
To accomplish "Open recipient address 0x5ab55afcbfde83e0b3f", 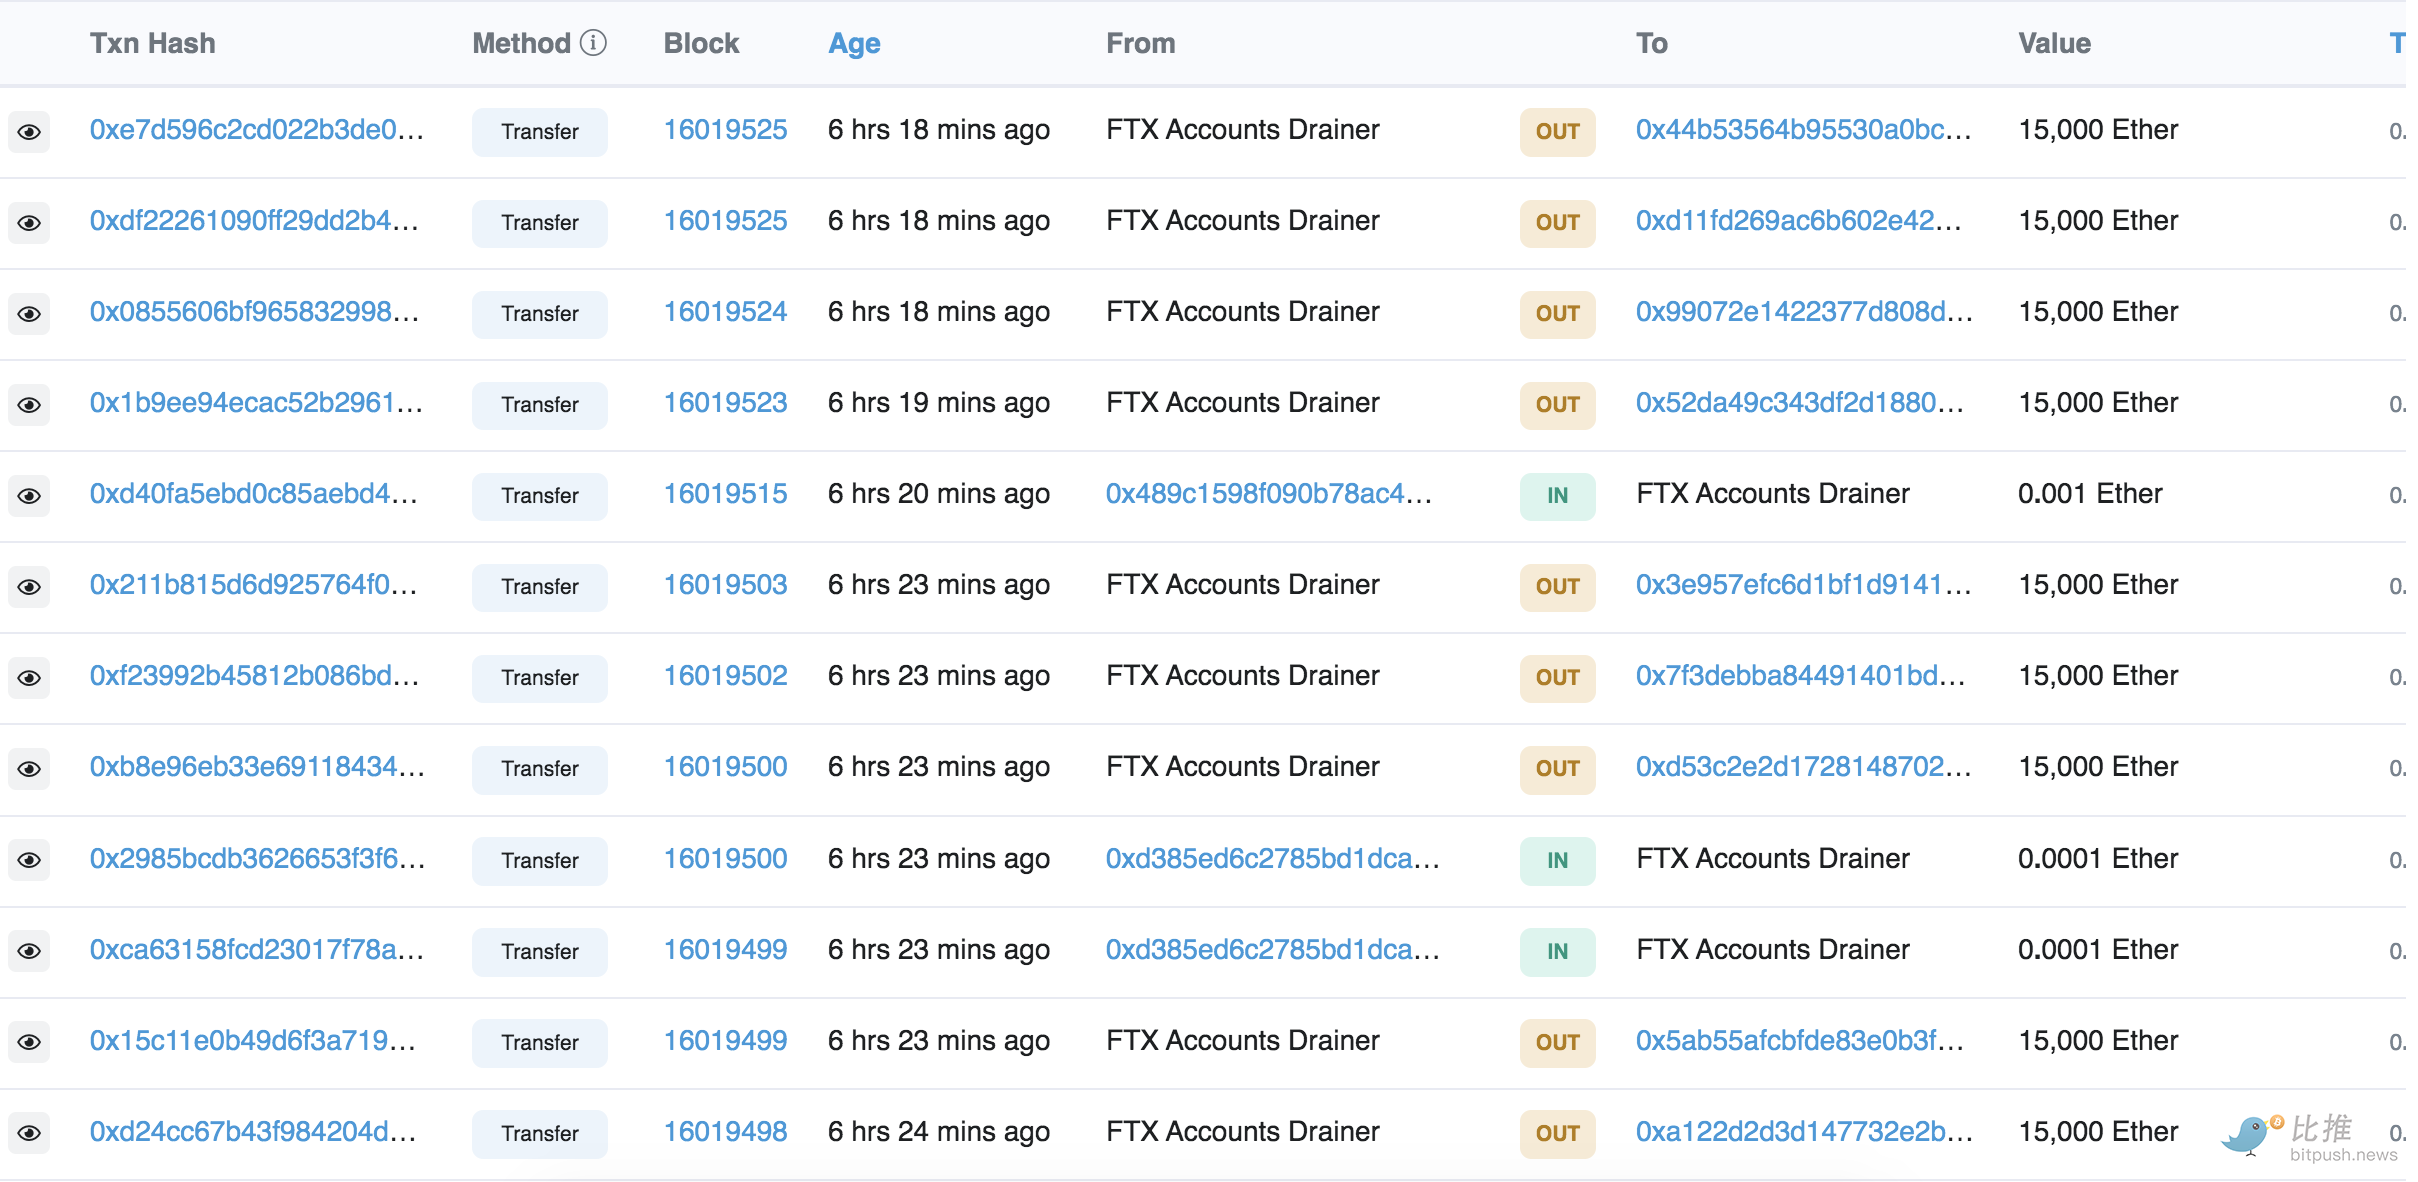I will [x=1800, y=1041].
